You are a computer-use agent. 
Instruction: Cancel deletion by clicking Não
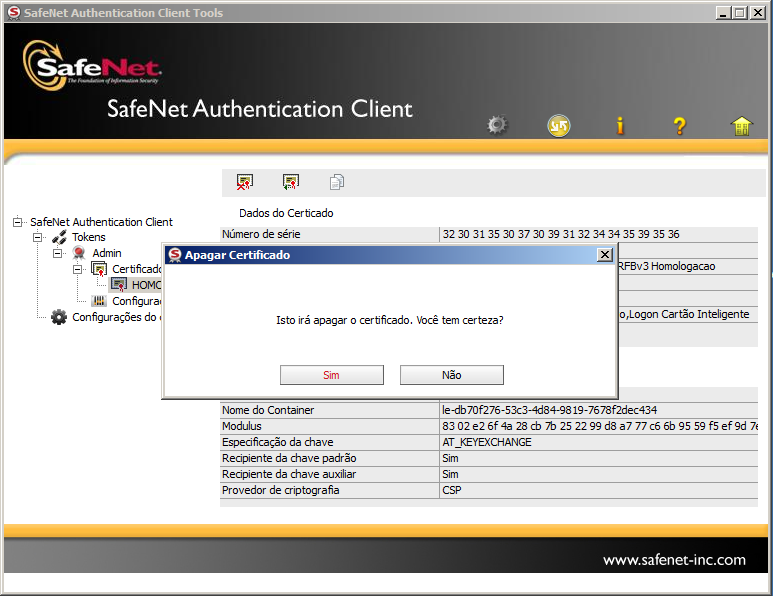coord(452,375)
